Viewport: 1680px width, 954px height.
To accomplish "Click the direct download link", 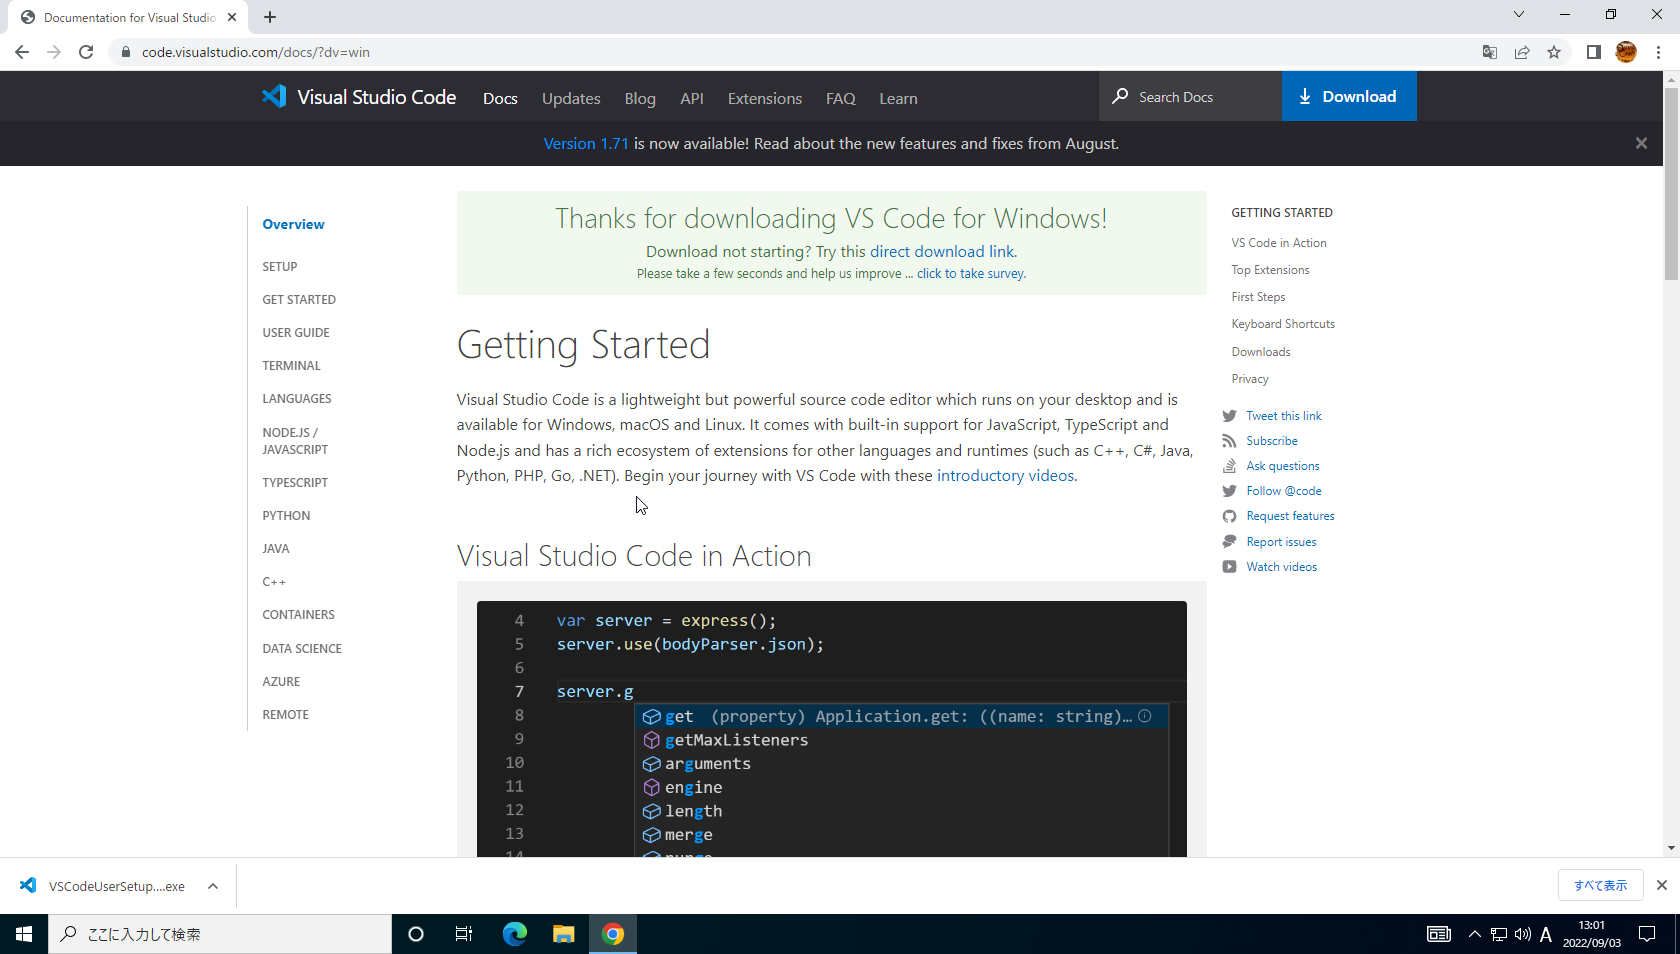I will 942,252.
